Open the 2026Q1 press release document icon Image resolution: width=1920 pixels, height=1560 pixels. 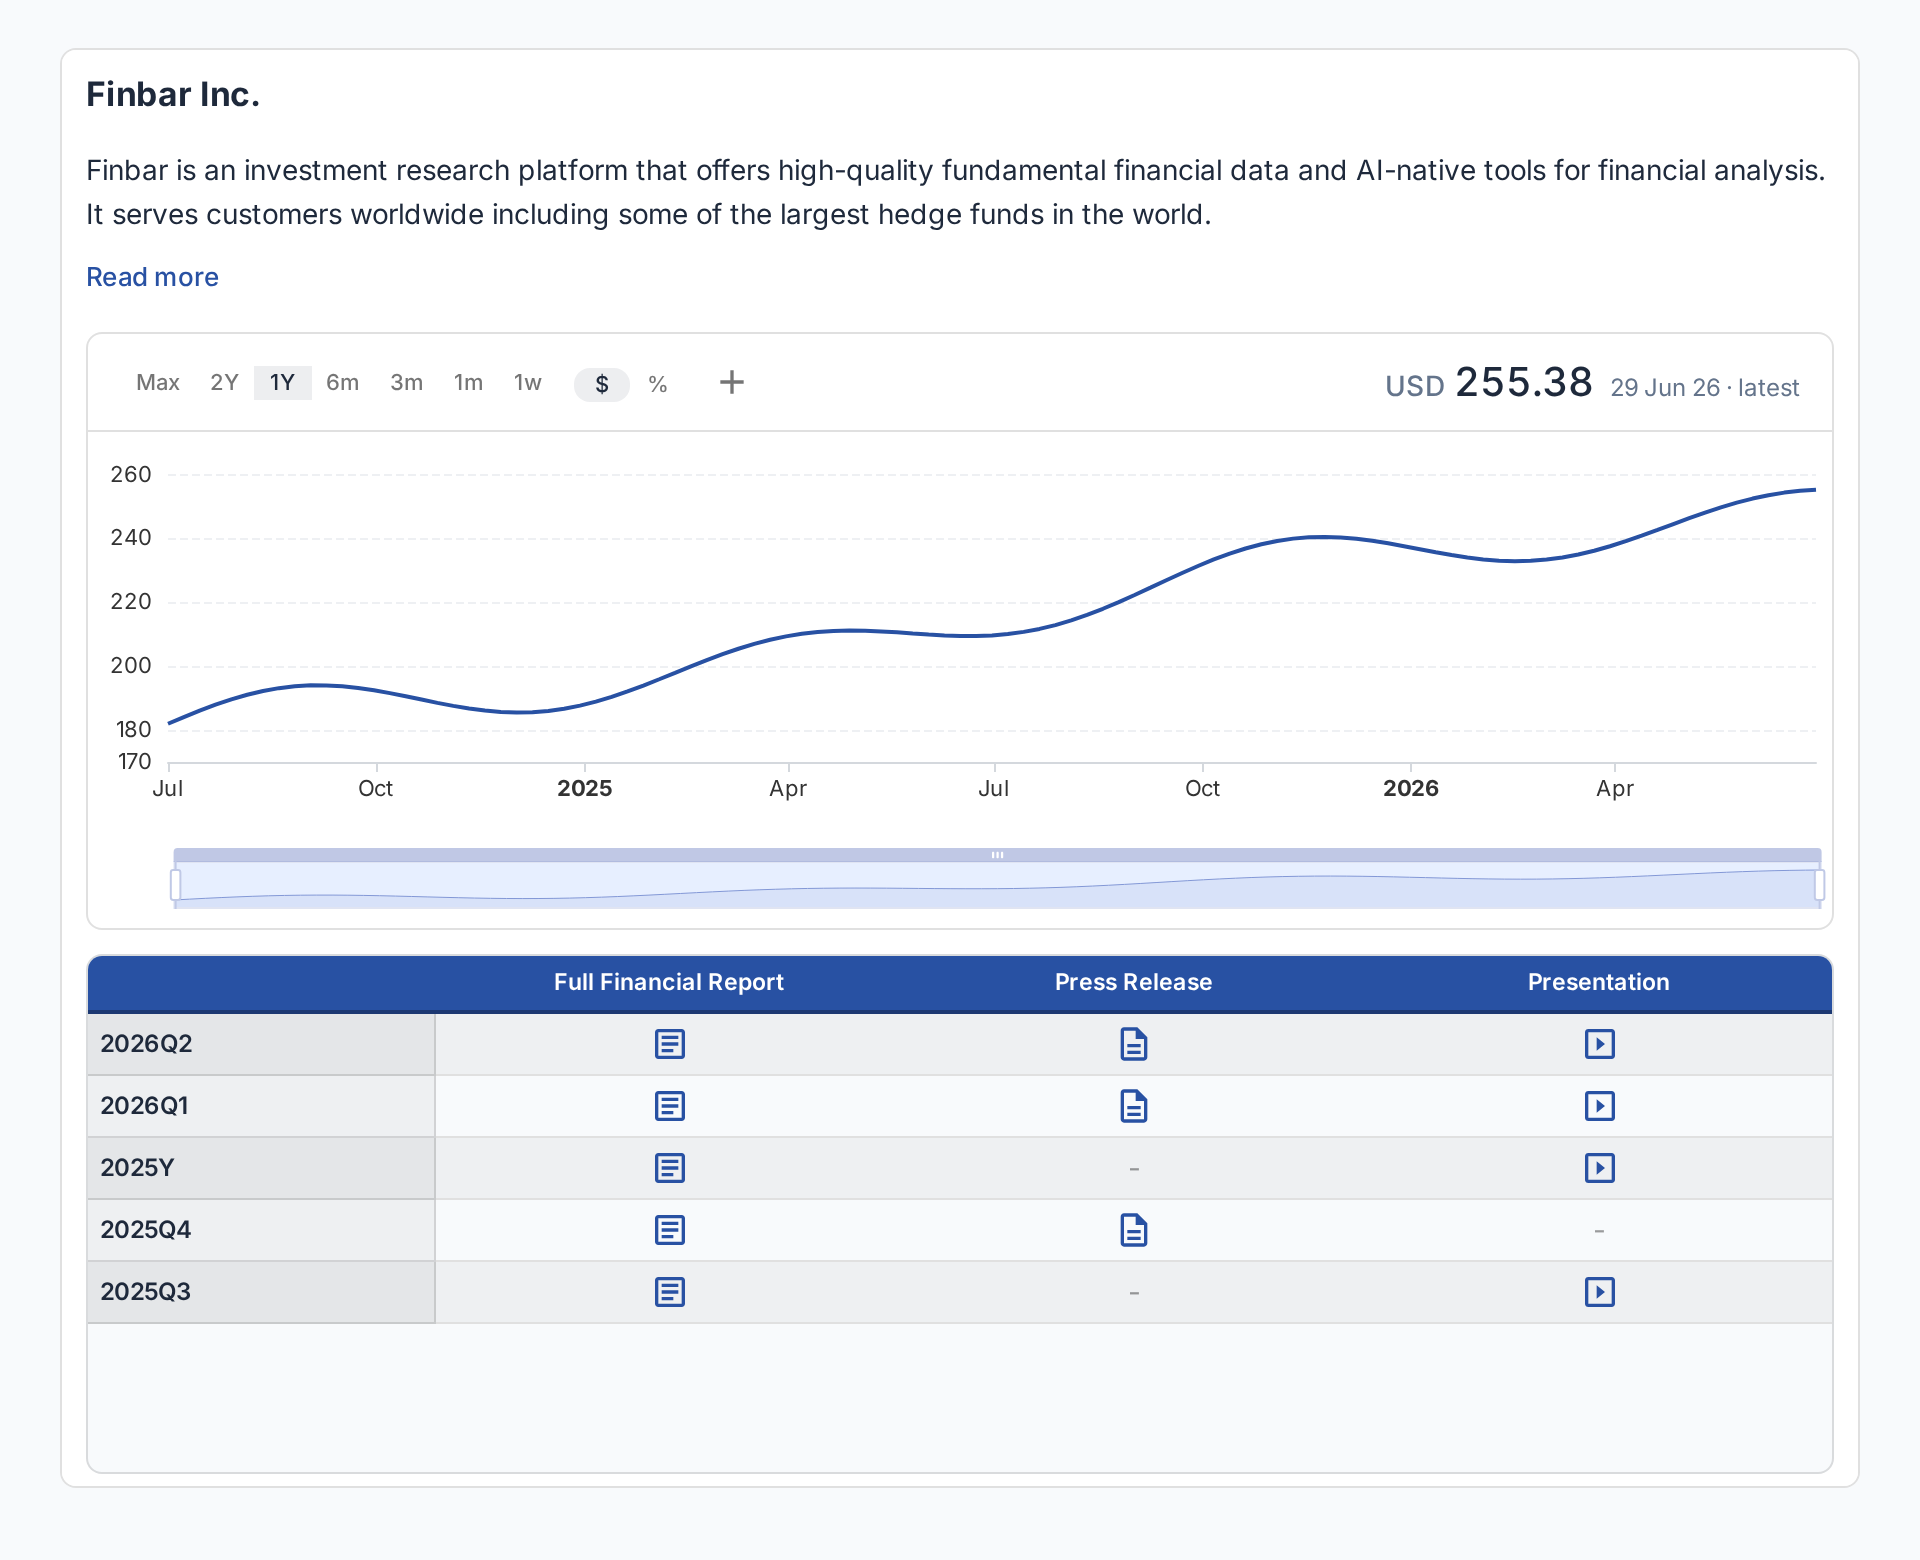(1133, 1106)
